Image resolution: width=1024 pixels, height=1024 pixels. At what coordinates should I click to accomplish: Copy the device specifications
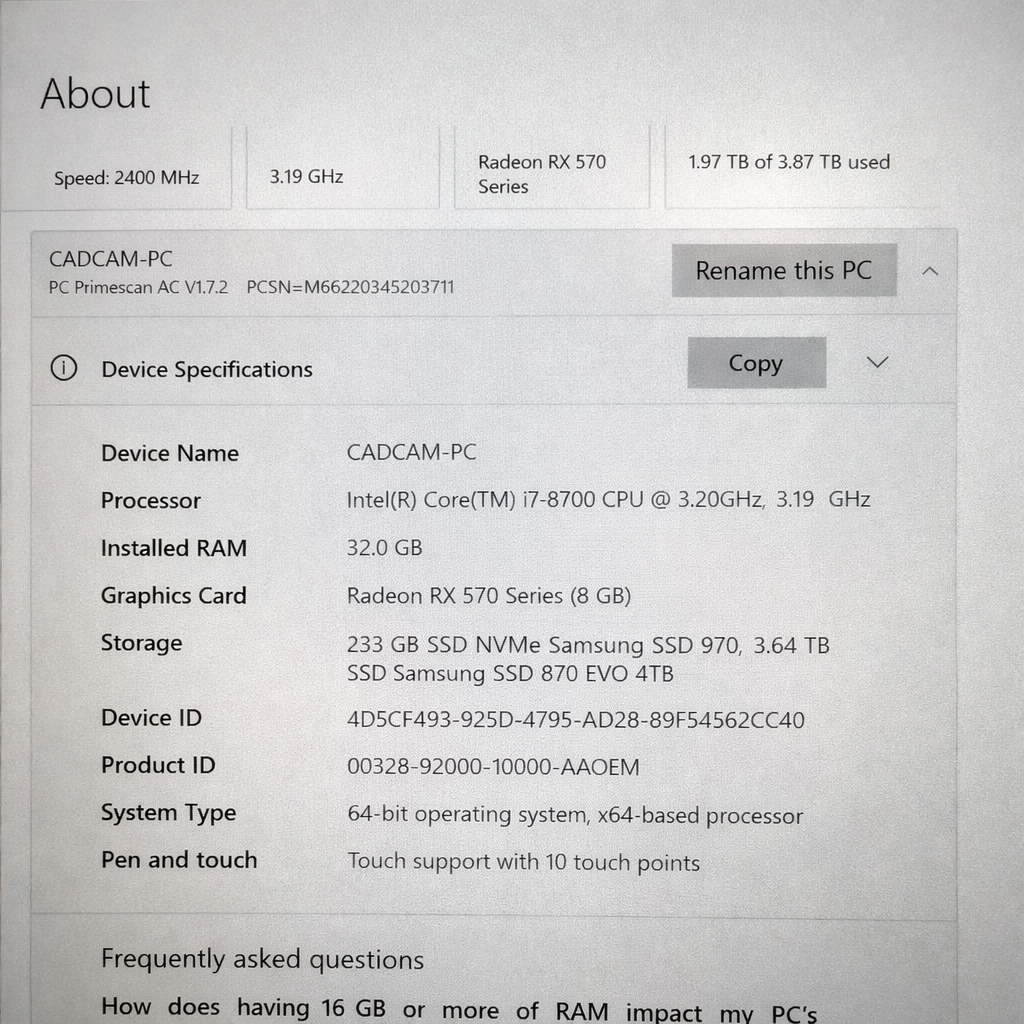coord(756,363)
